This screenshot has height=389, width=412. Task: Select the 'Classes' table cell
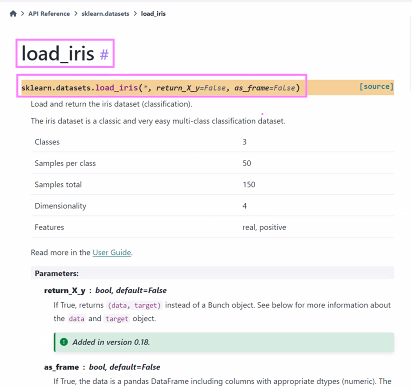(x=47, y=142)
